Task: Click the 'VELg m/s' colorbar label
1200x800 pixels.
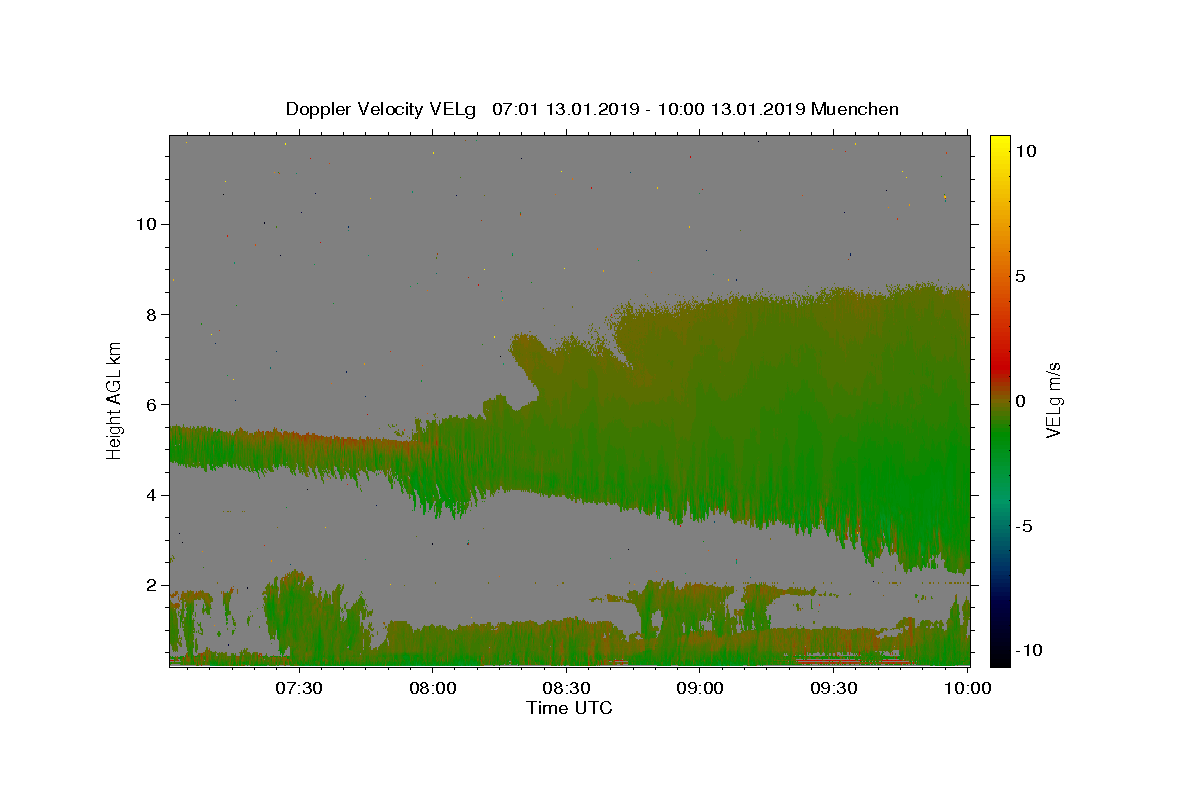Action: coord(1053,401)
